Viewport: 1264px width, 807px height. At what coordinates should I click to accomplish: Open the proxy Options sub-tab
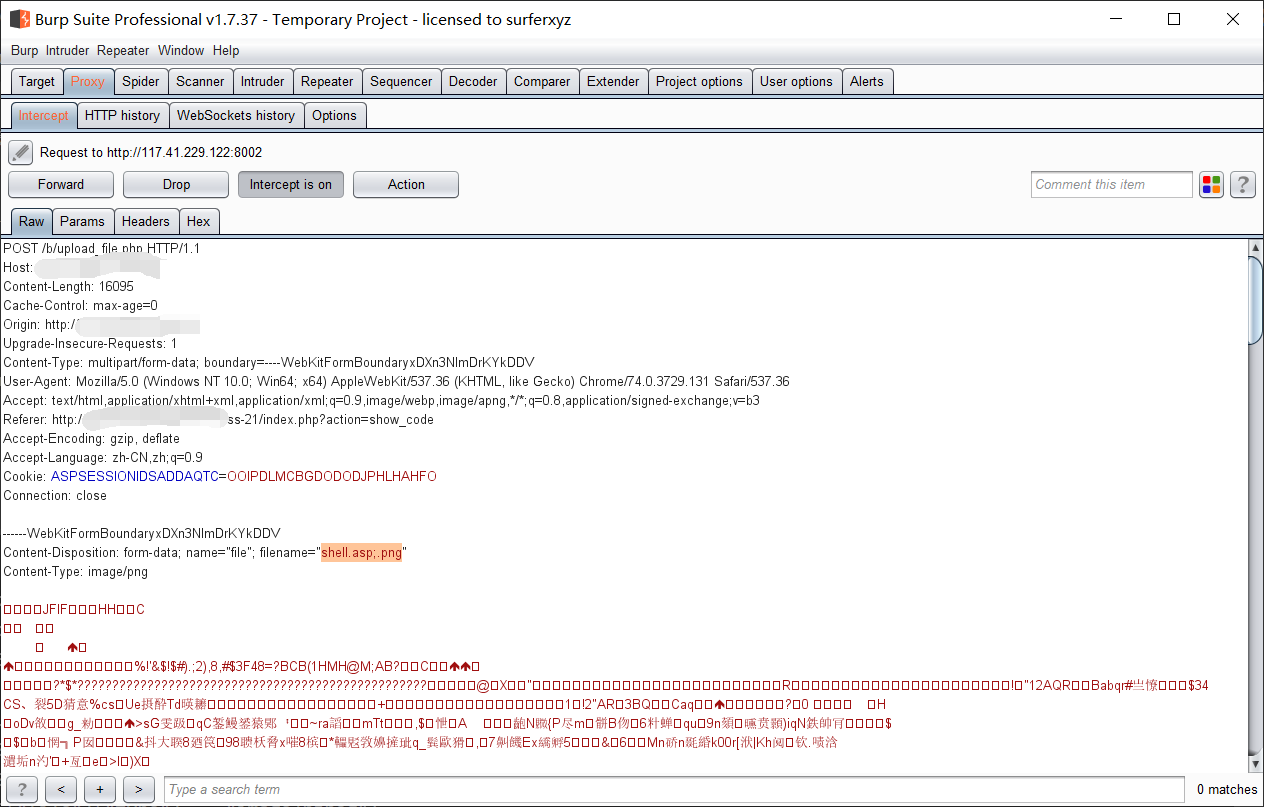pyautogui.click(x=334, y=116)
